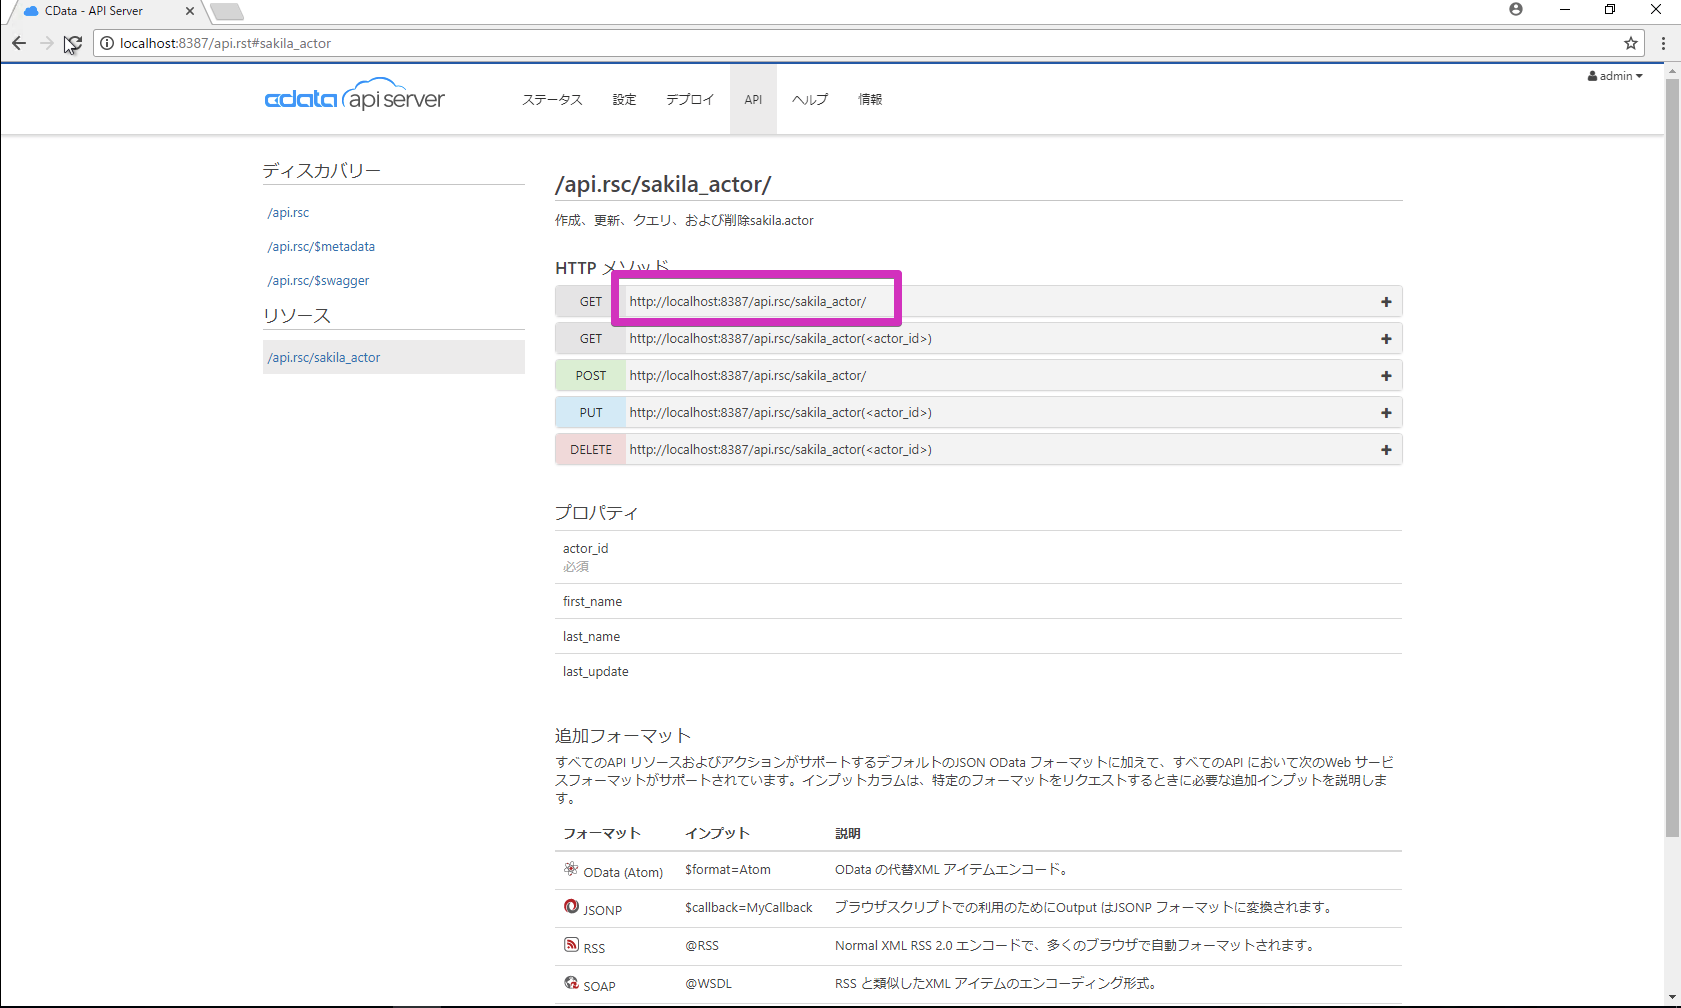Open the /api.rsc/$metadata link

point(321,246)
